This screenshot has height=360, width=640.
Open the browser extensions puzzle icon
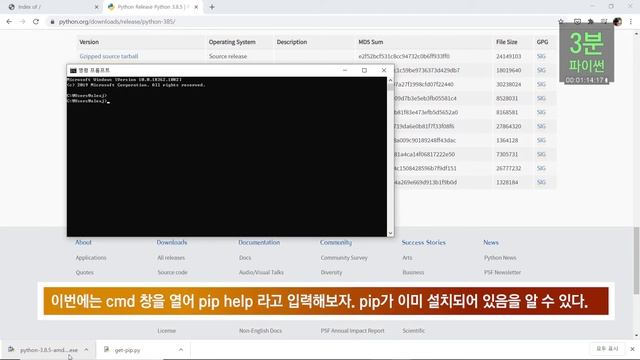pos(591,22)
